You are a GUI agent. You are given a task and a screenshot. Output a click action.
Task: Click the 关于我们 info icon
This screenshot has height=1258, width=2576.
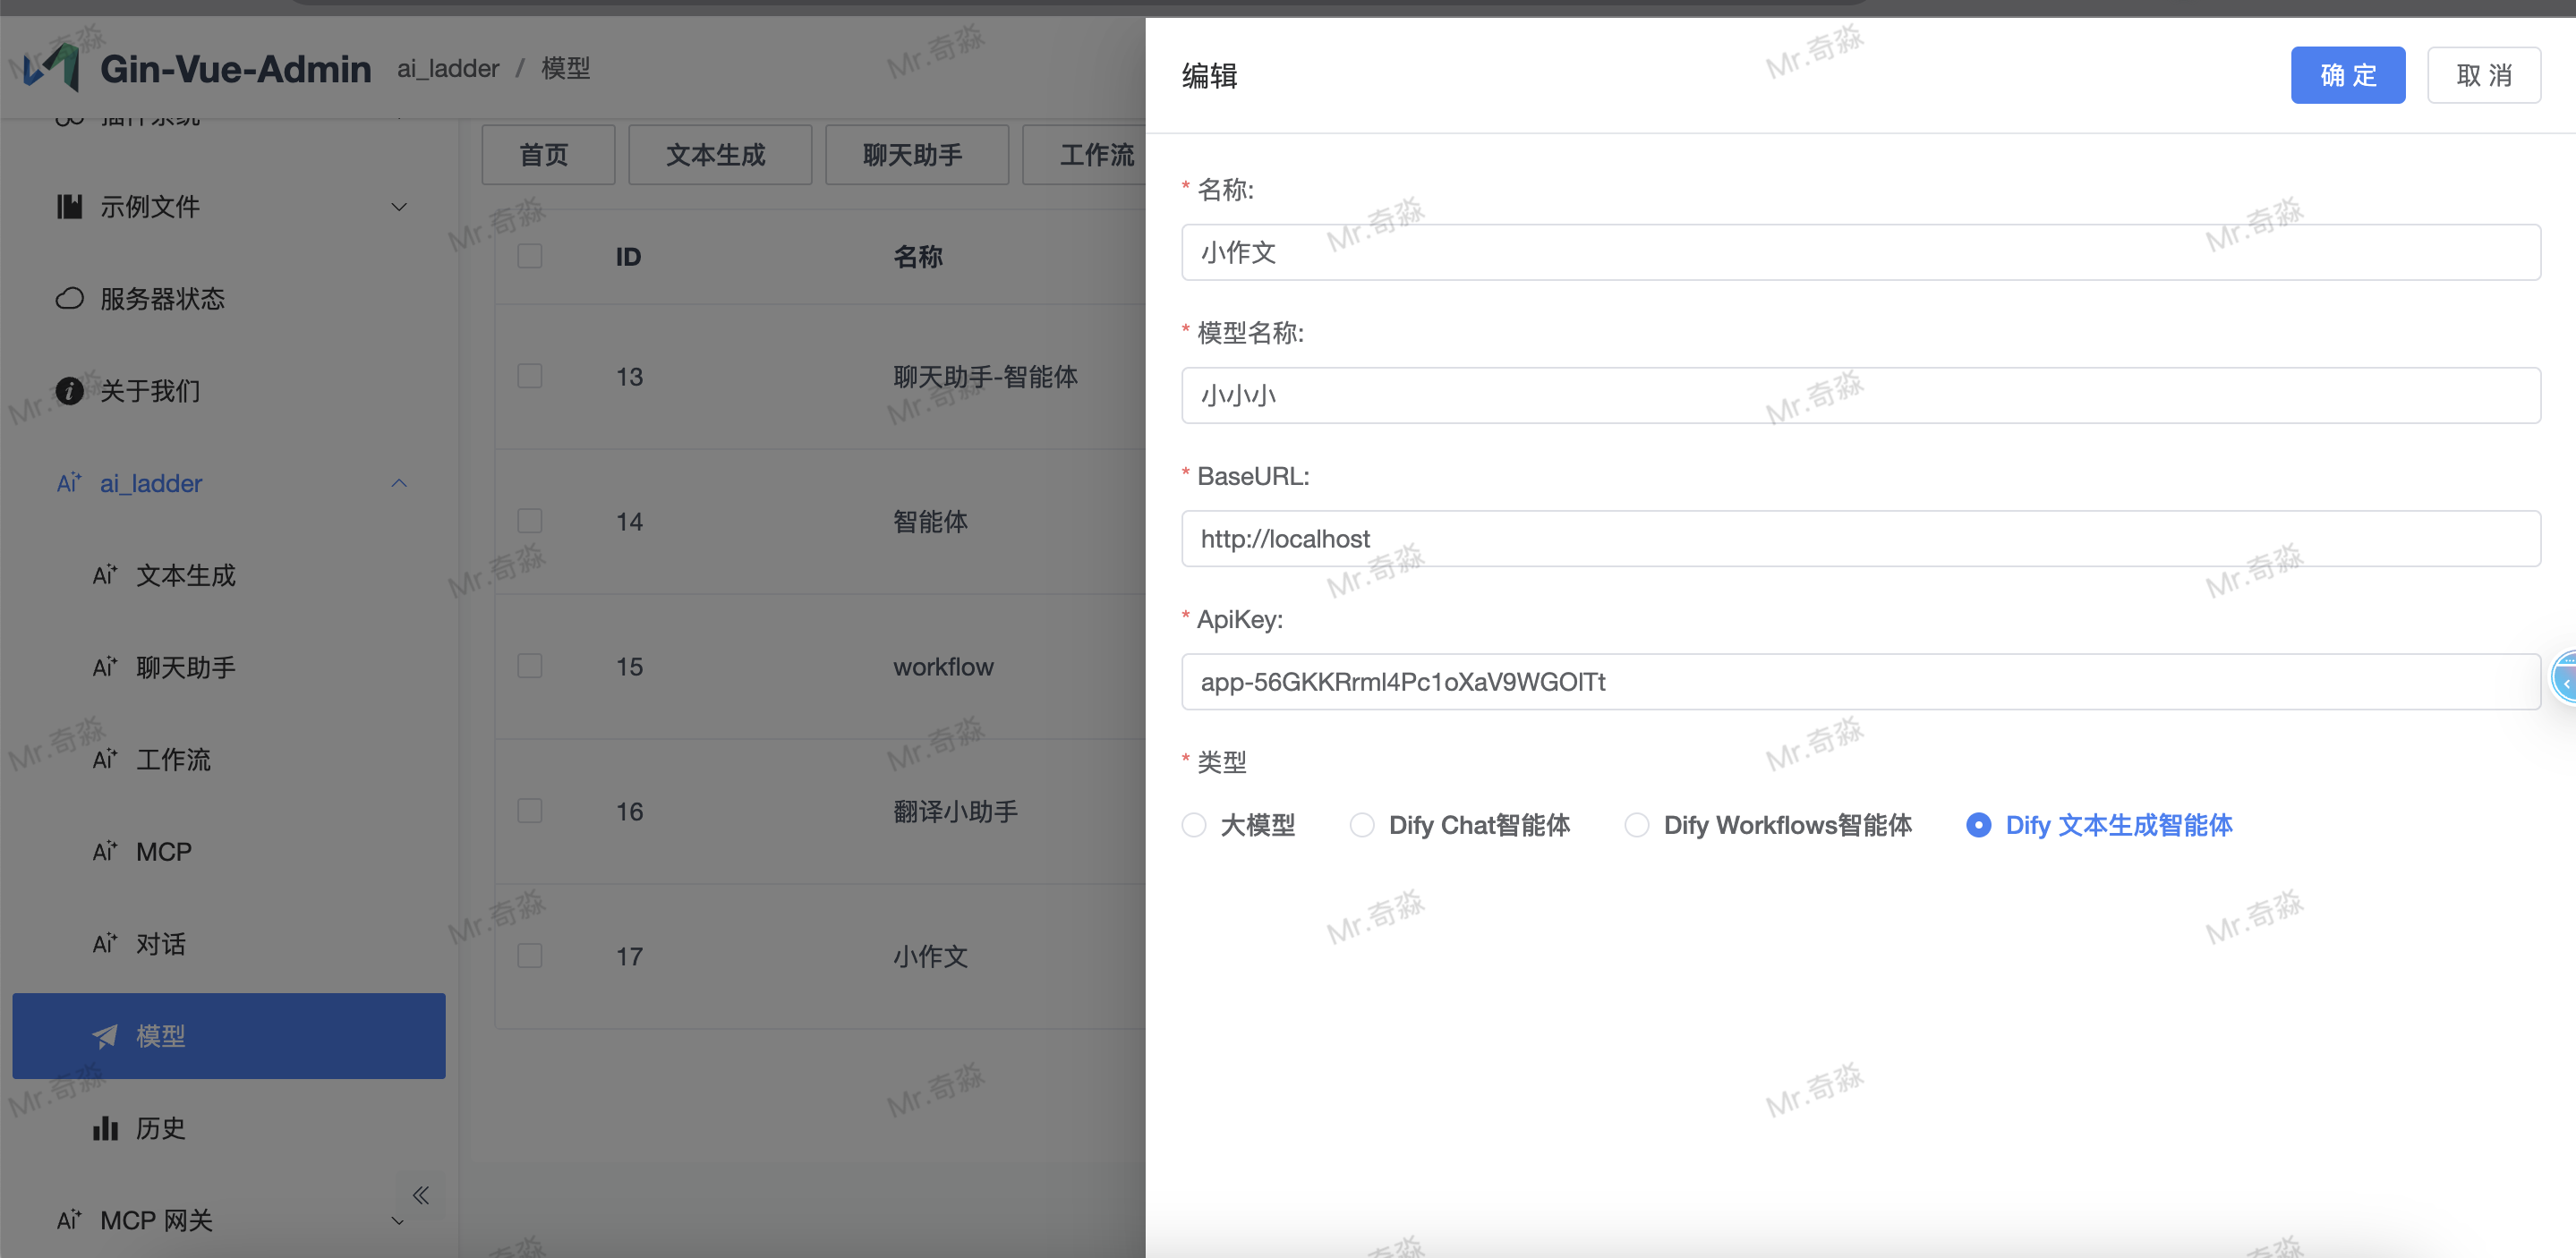click(x=69, y=391)
